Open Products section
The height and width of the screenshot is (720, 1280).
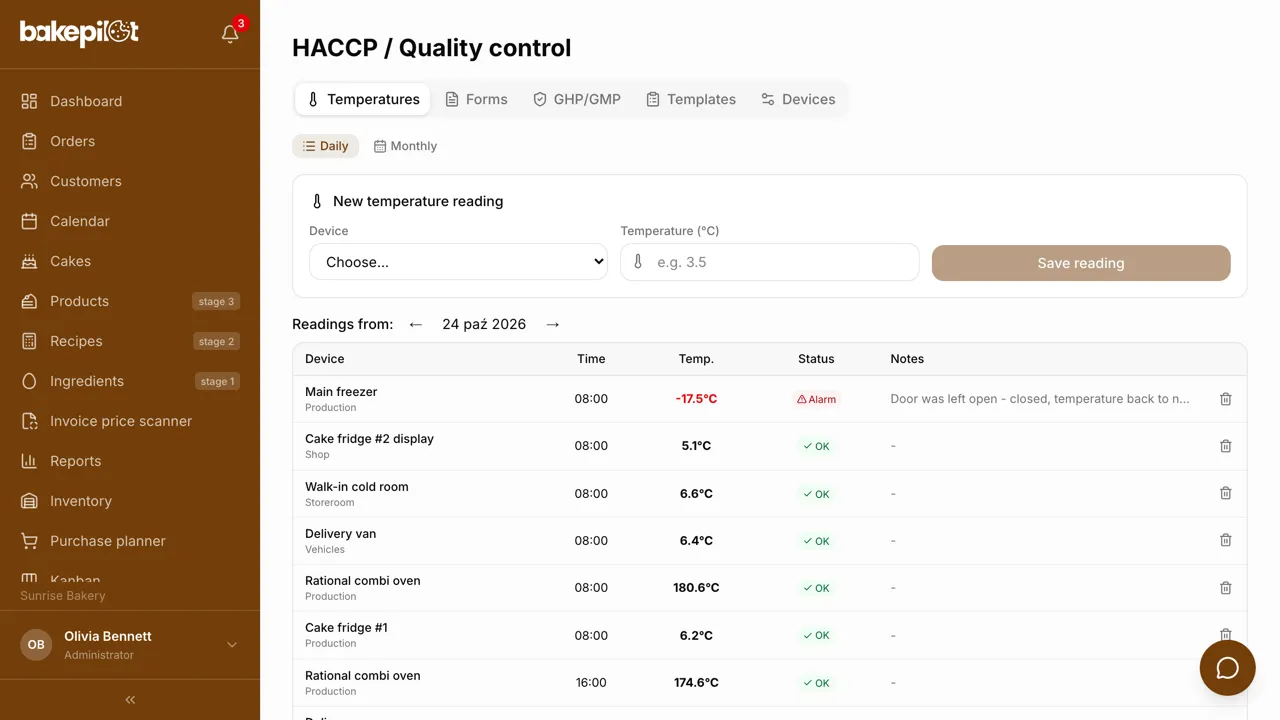pos(130,301)
